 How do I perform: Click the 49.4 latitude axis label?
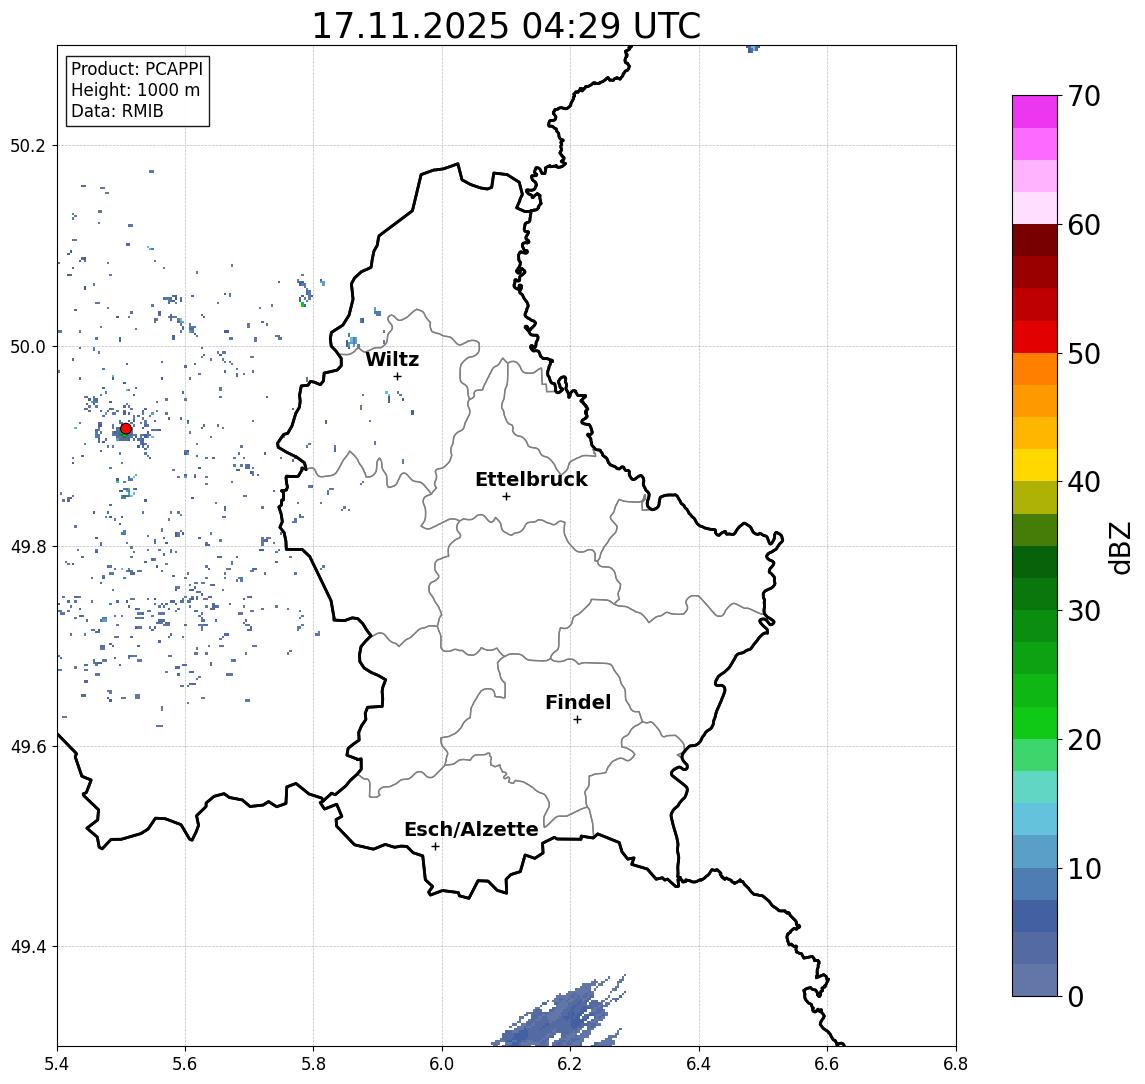[28, 947]
